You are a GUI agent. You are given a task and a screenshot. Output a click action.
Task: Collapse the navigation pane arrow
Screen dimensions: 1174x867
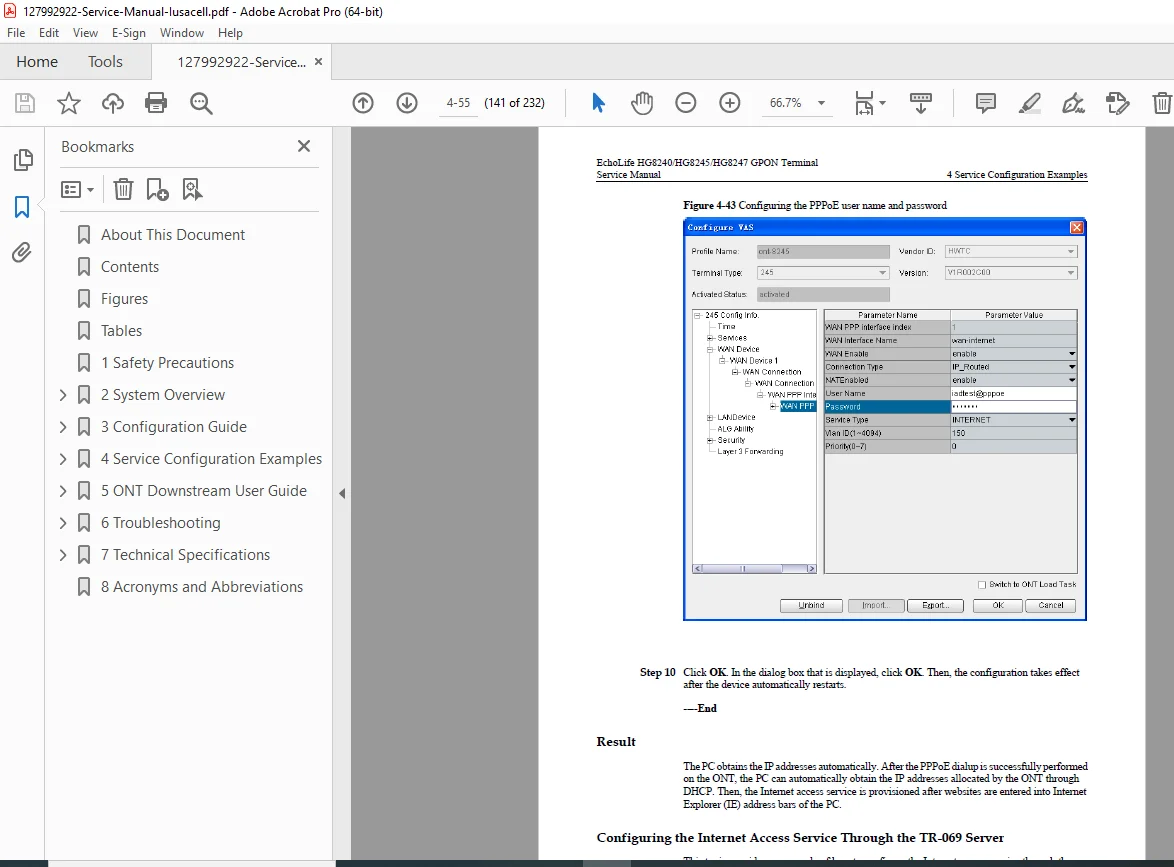342,493
